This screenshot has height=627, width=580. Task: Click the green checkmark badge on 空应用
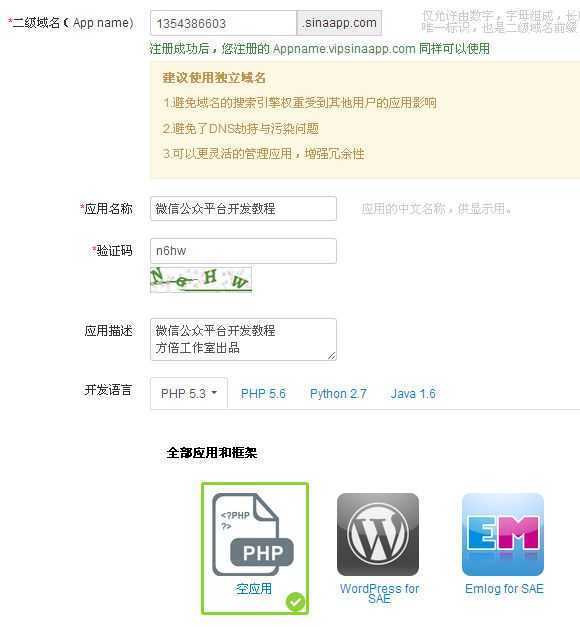click(296, 602)
